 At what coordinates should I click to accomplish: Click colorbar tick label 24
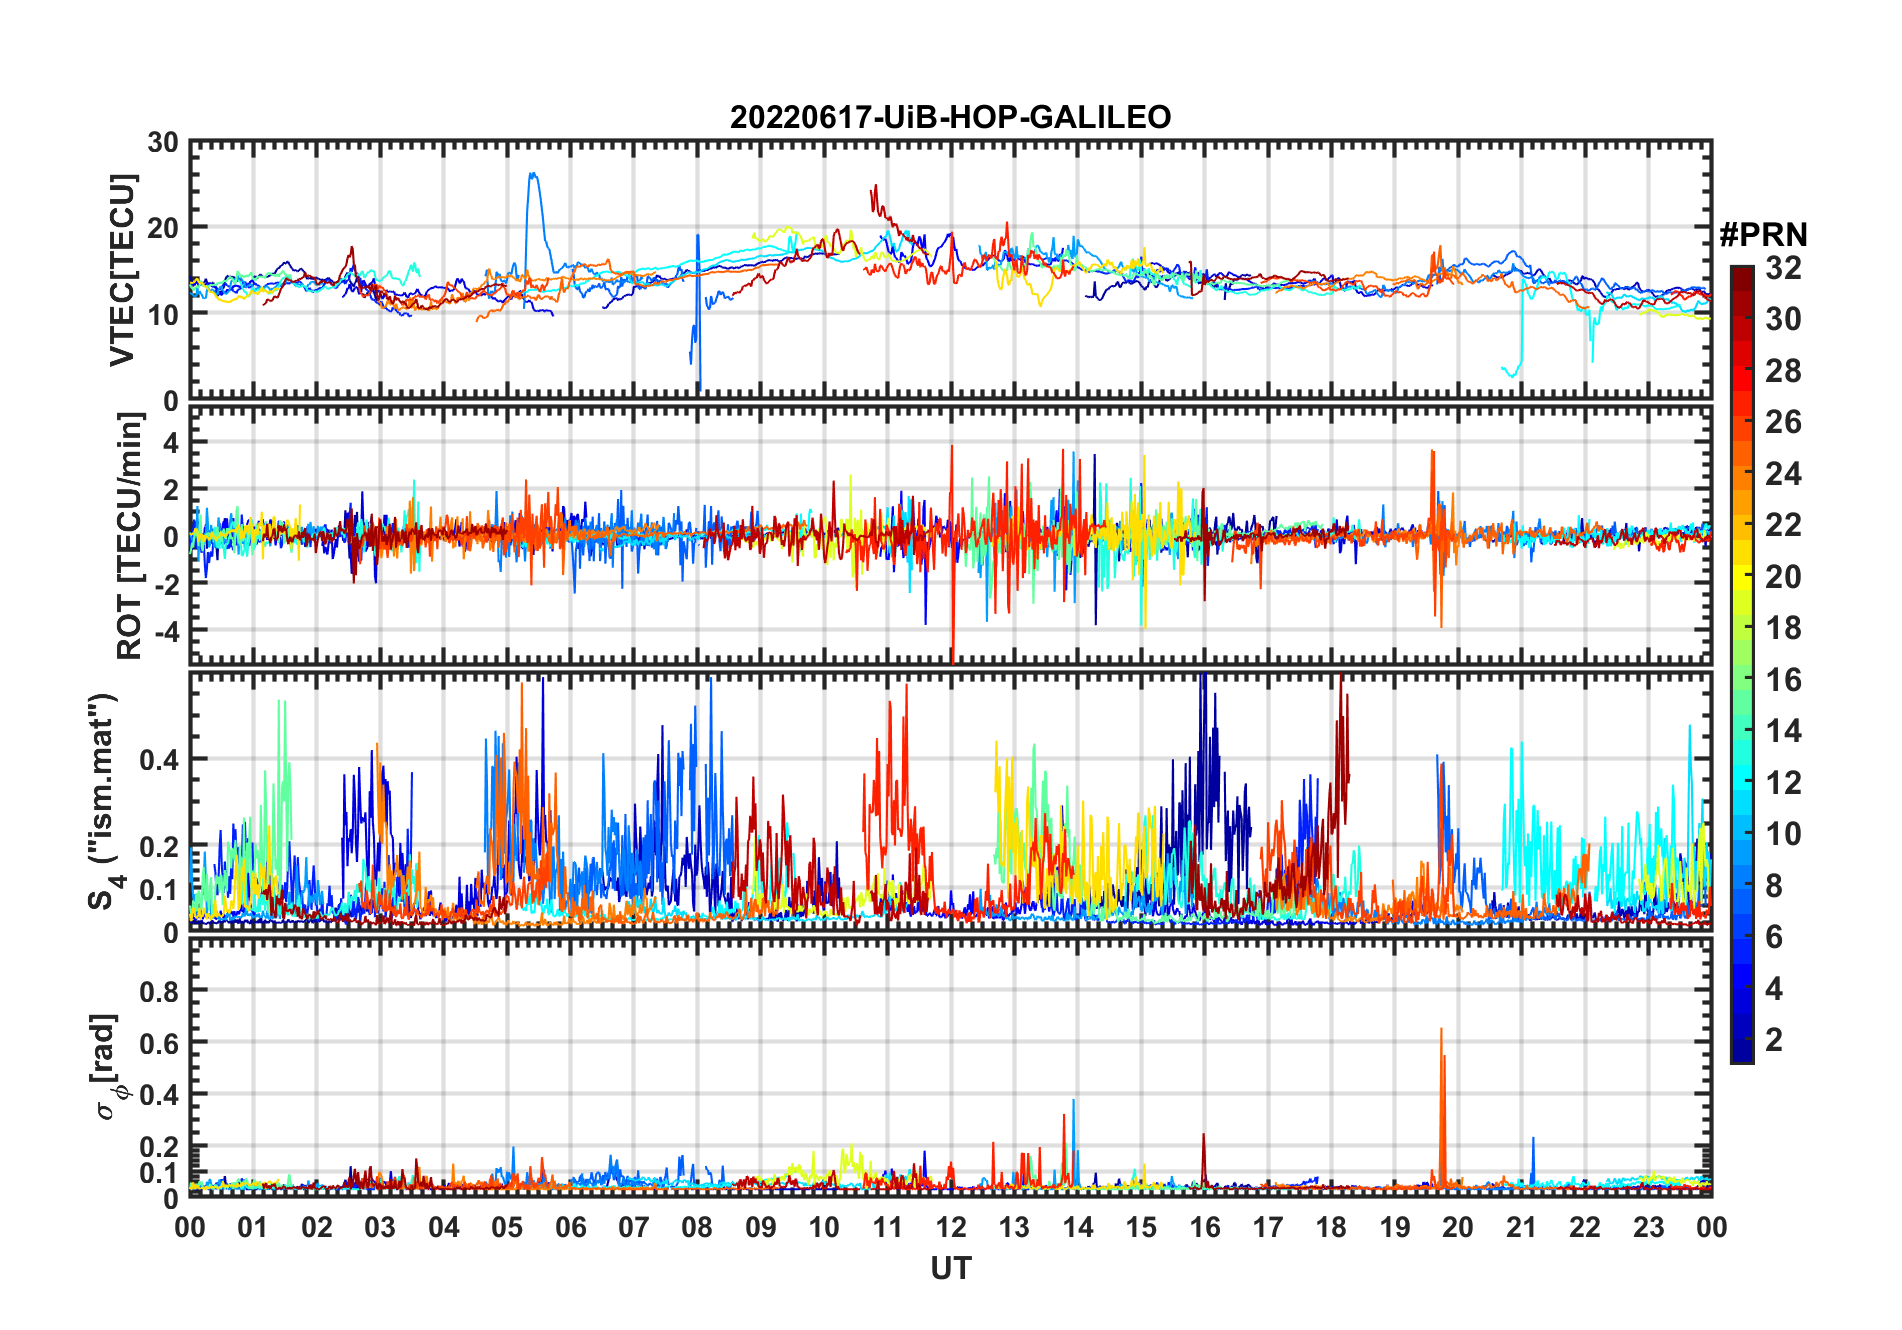coord(1783,474)
